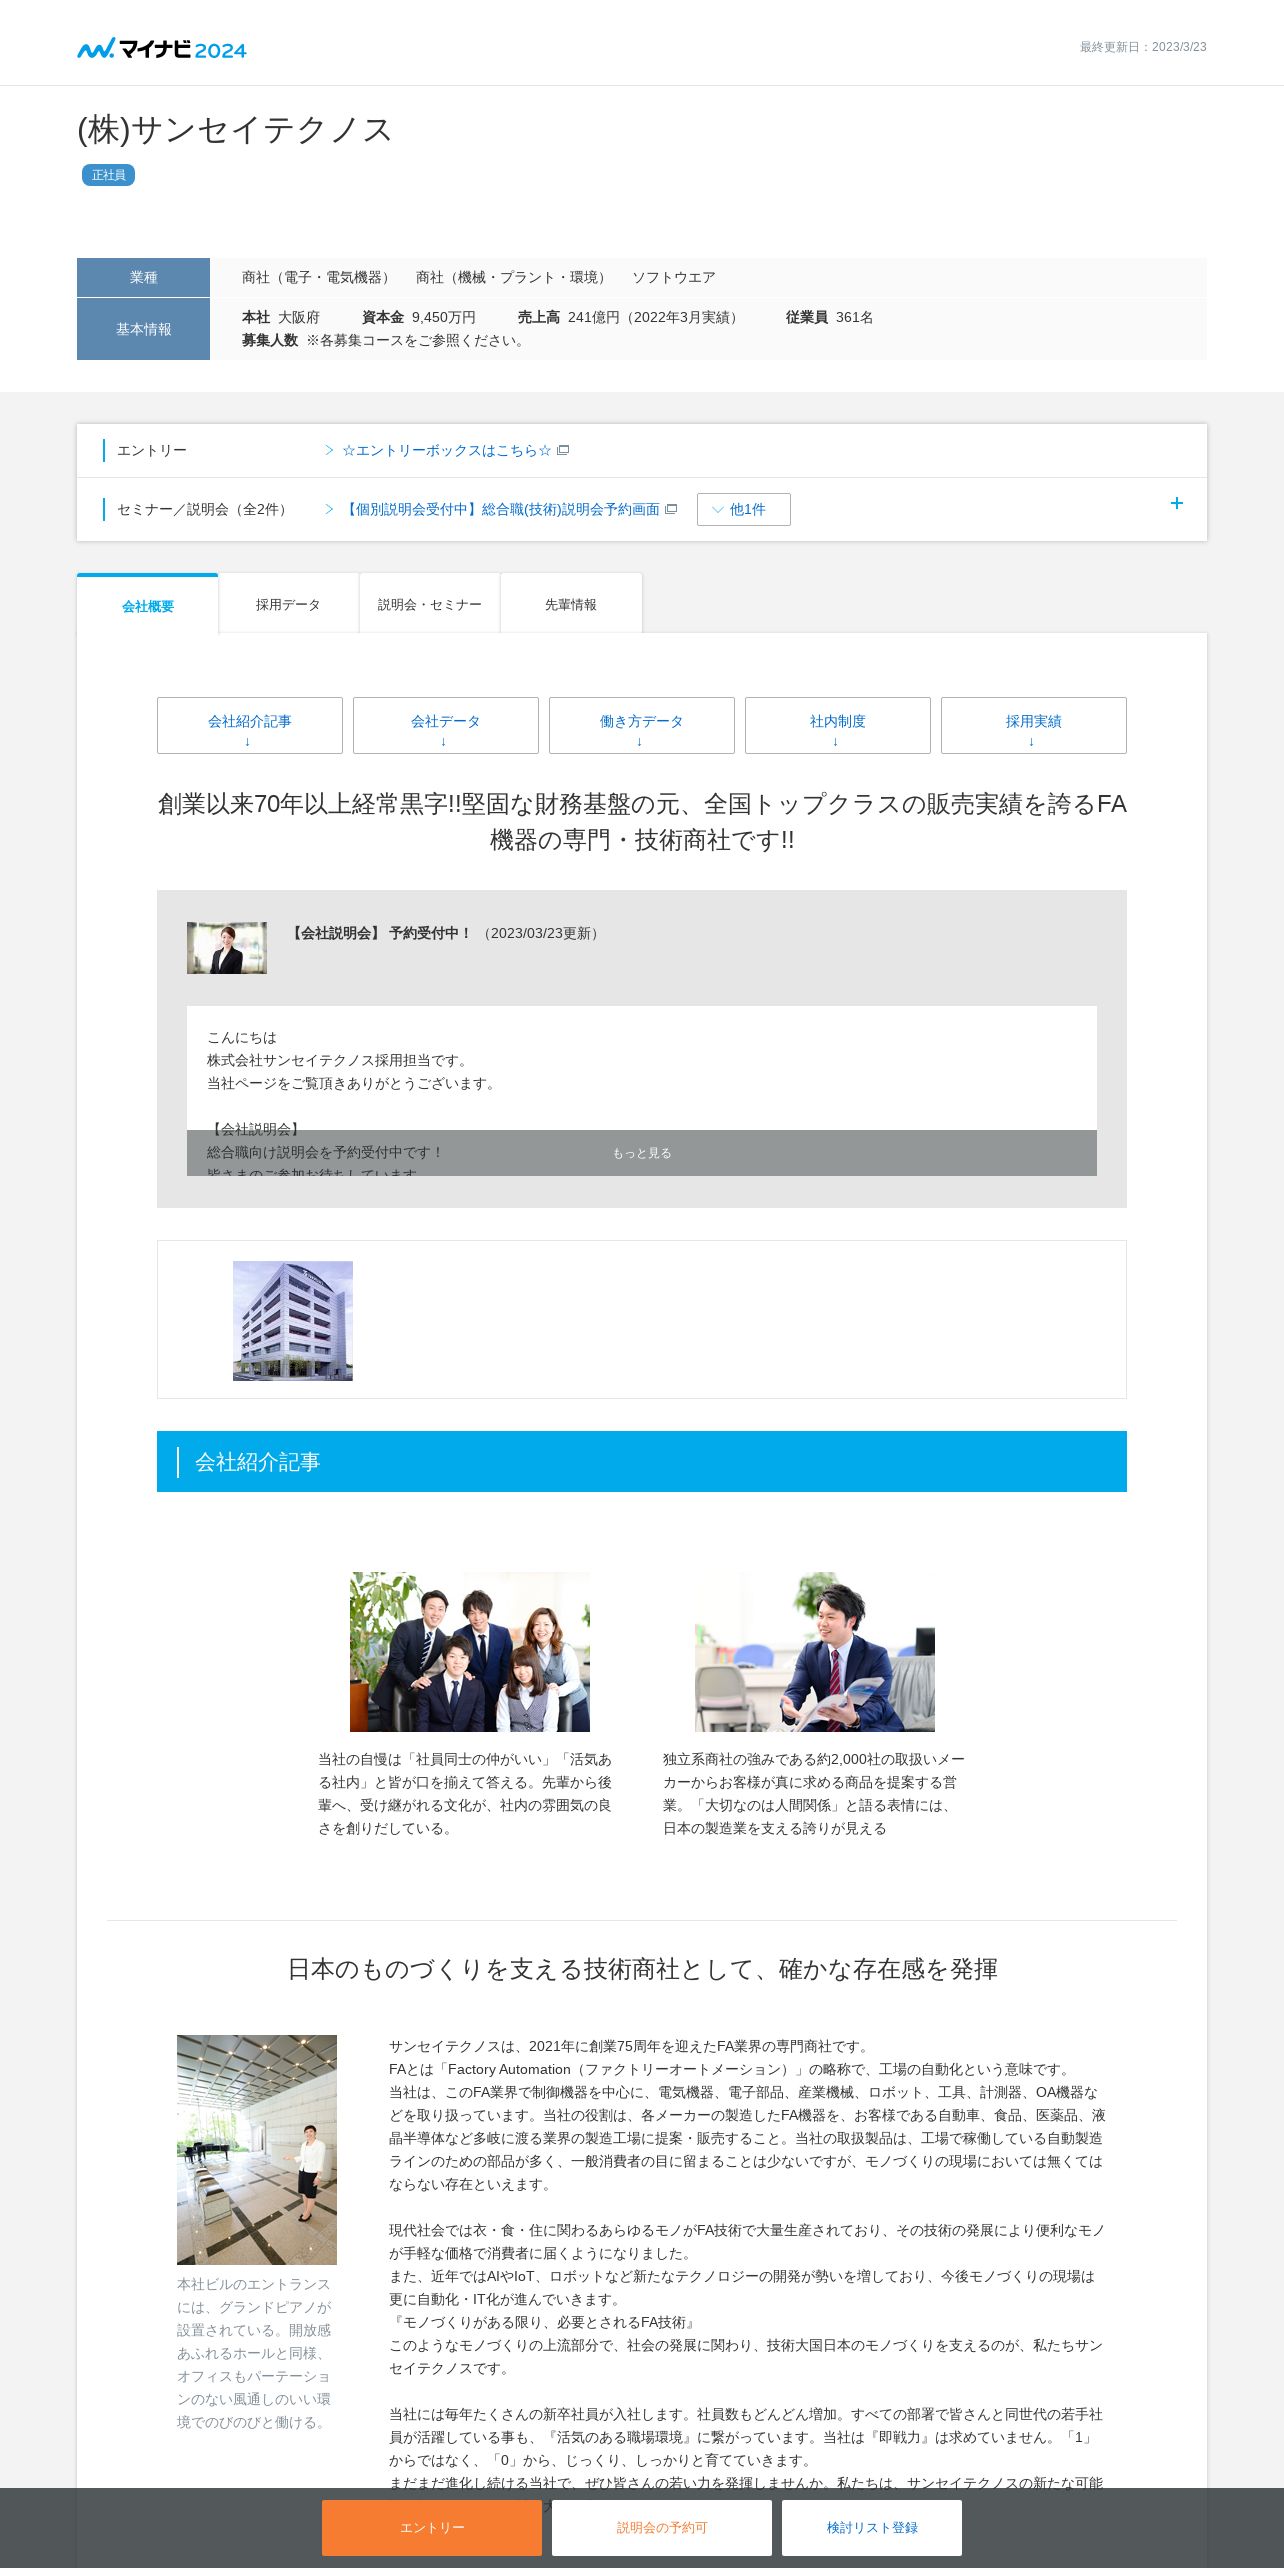Jump to 採用実績 section button

1034,726
